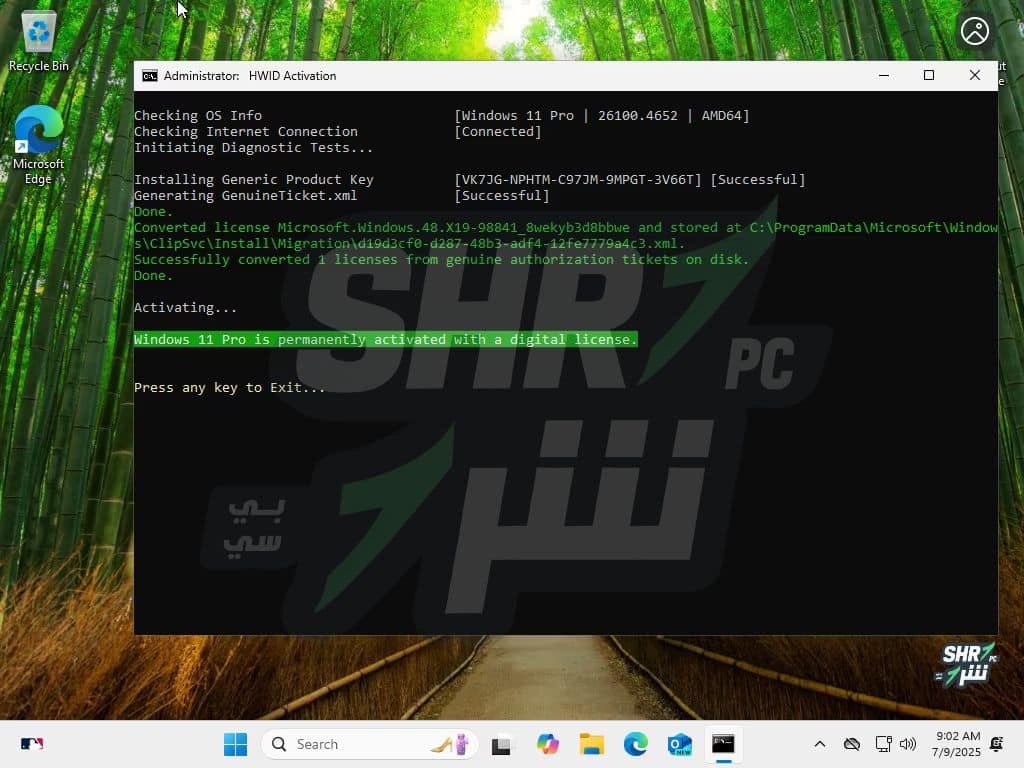
Task: Click the cmd icon in HWID Activation title bar
Action: click(x=150, y=76)
